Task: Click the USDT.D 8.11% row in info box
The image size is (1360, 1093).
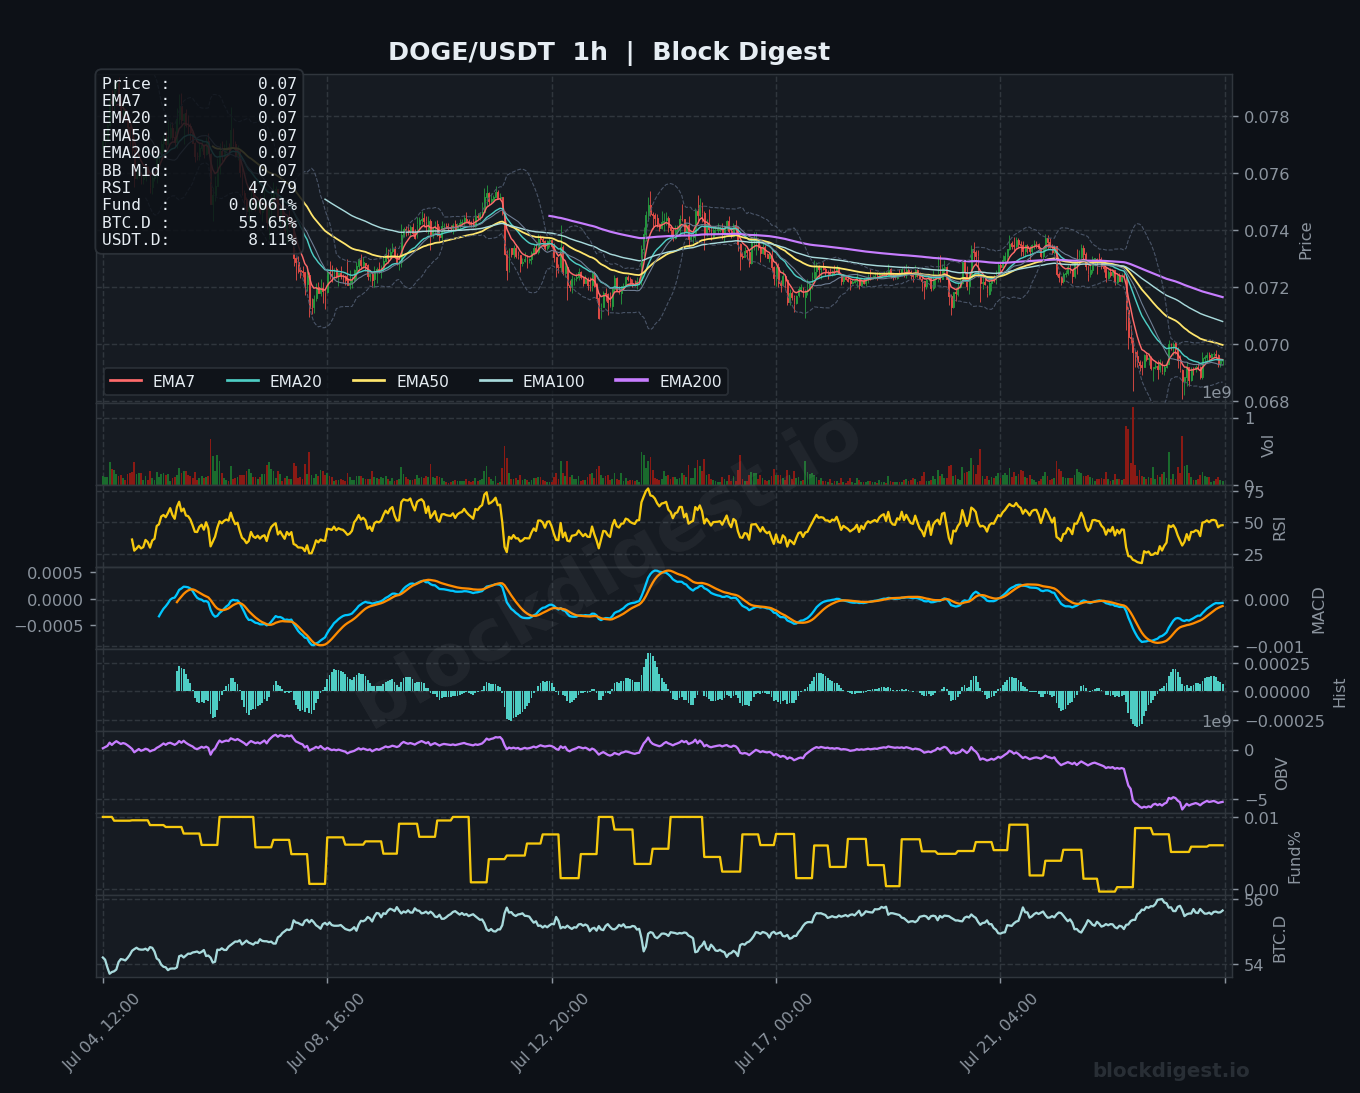Action: 199,240
